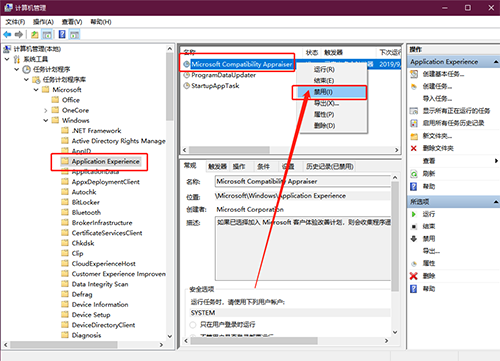This screenshot has width=500, height=361.
Task: Click 启用所有任务历史记录 action
Action: click(x=453, y=123)
